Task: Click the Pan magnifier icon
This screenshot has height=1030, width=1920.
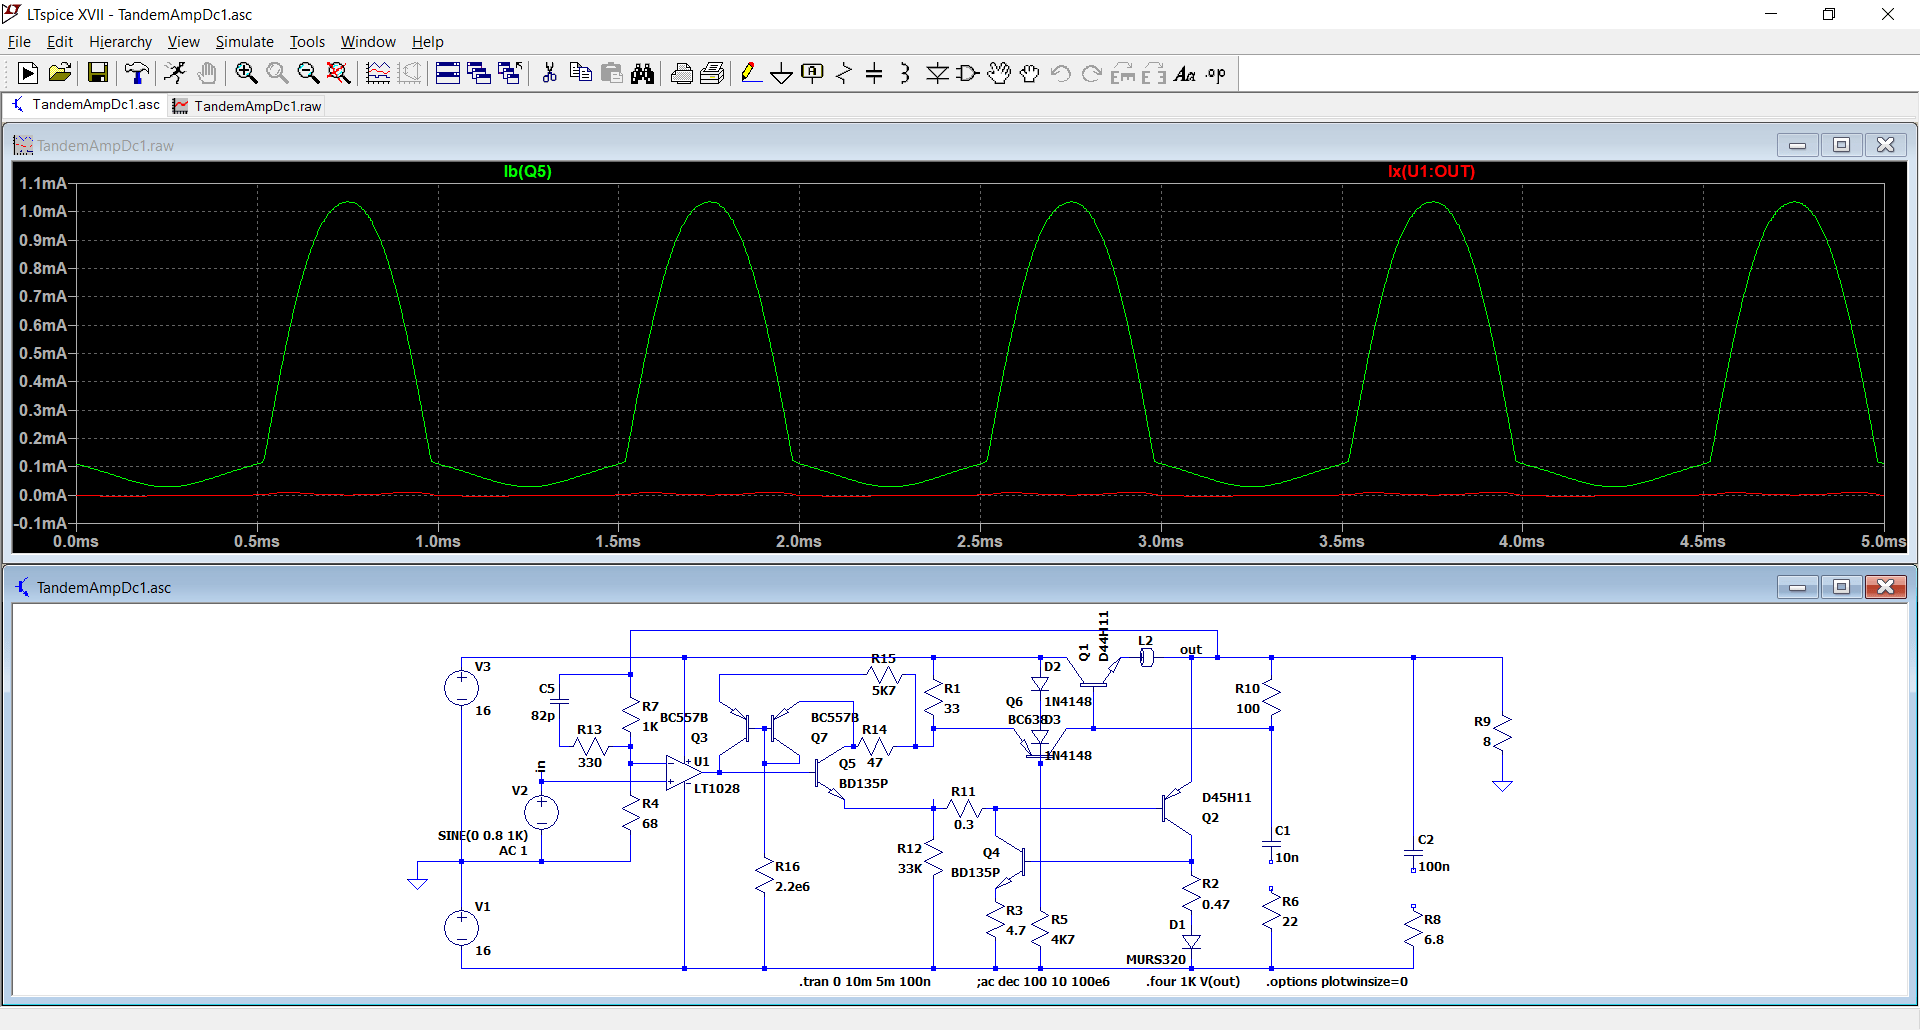Action: tap(277, 73)
